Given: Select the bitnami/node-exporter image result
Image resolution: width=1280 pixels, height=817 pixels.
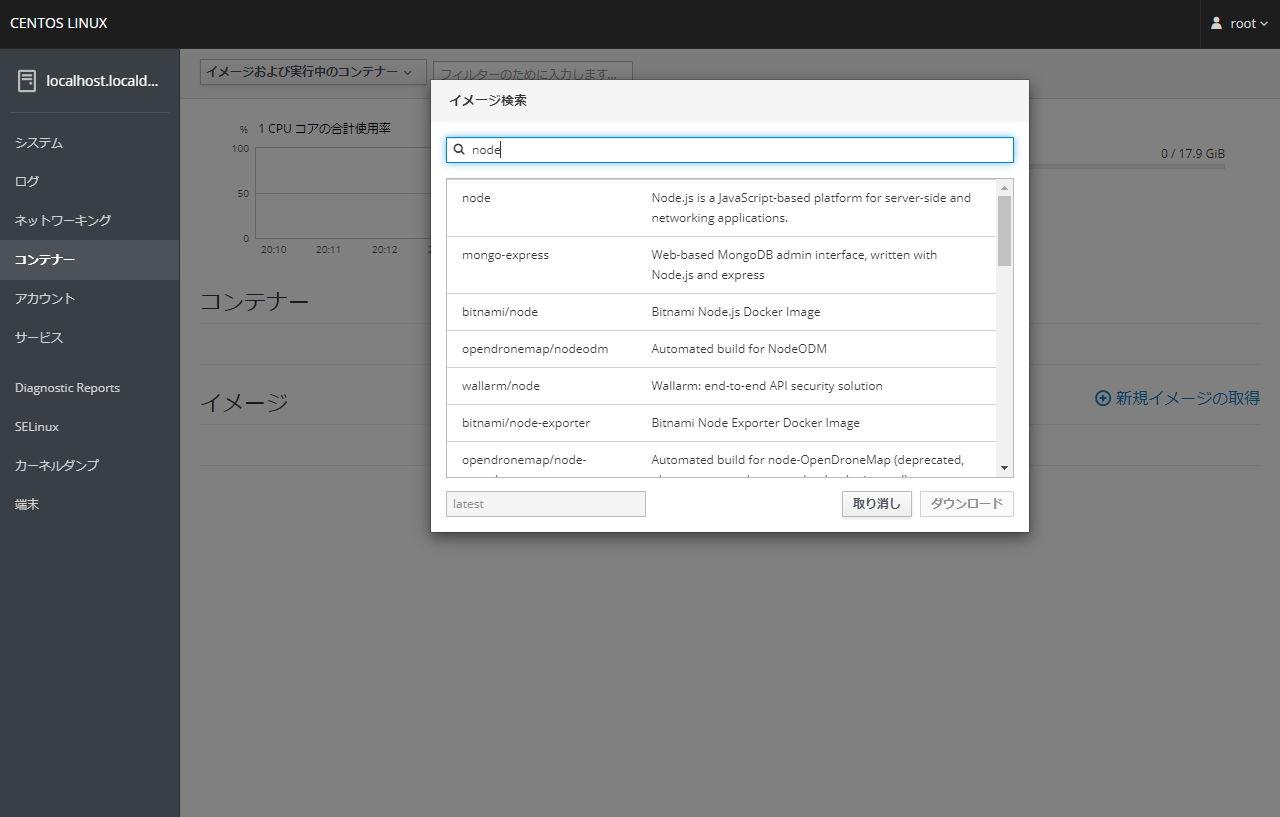Looking at the screenshot, I should point(722,423).
